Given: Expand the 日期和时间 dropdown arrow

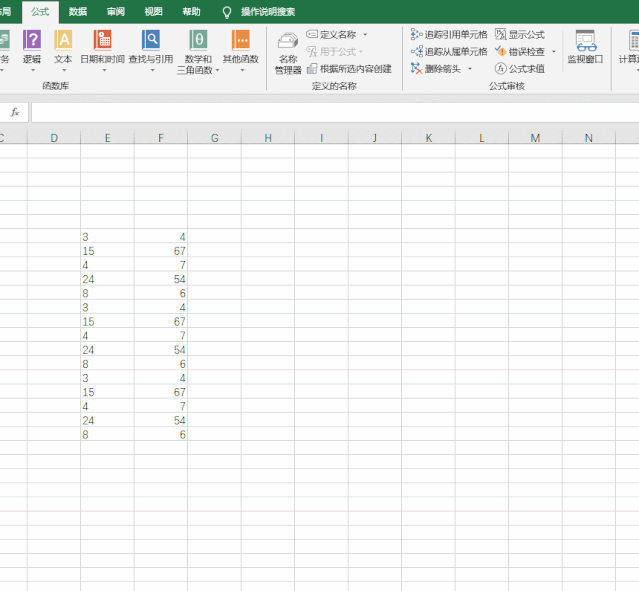Looking at the screenshot, I should coord(104,71).
